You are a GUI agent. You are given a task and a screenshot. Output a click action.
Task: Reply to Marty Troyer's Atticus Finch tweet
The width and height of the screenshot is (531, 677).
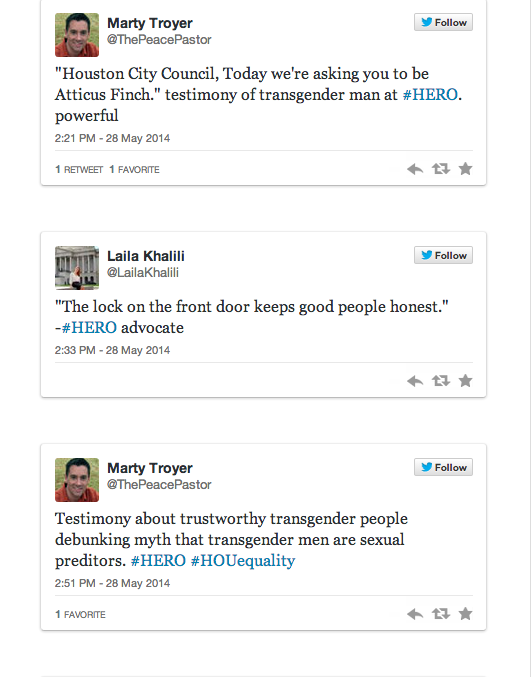[x=415, y=169]
